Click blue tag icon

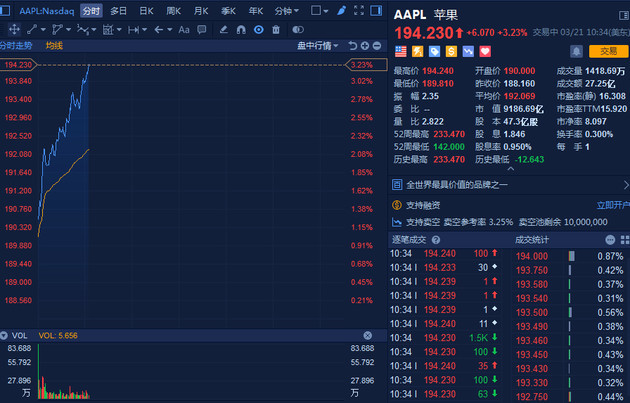[x=434, y=51]
